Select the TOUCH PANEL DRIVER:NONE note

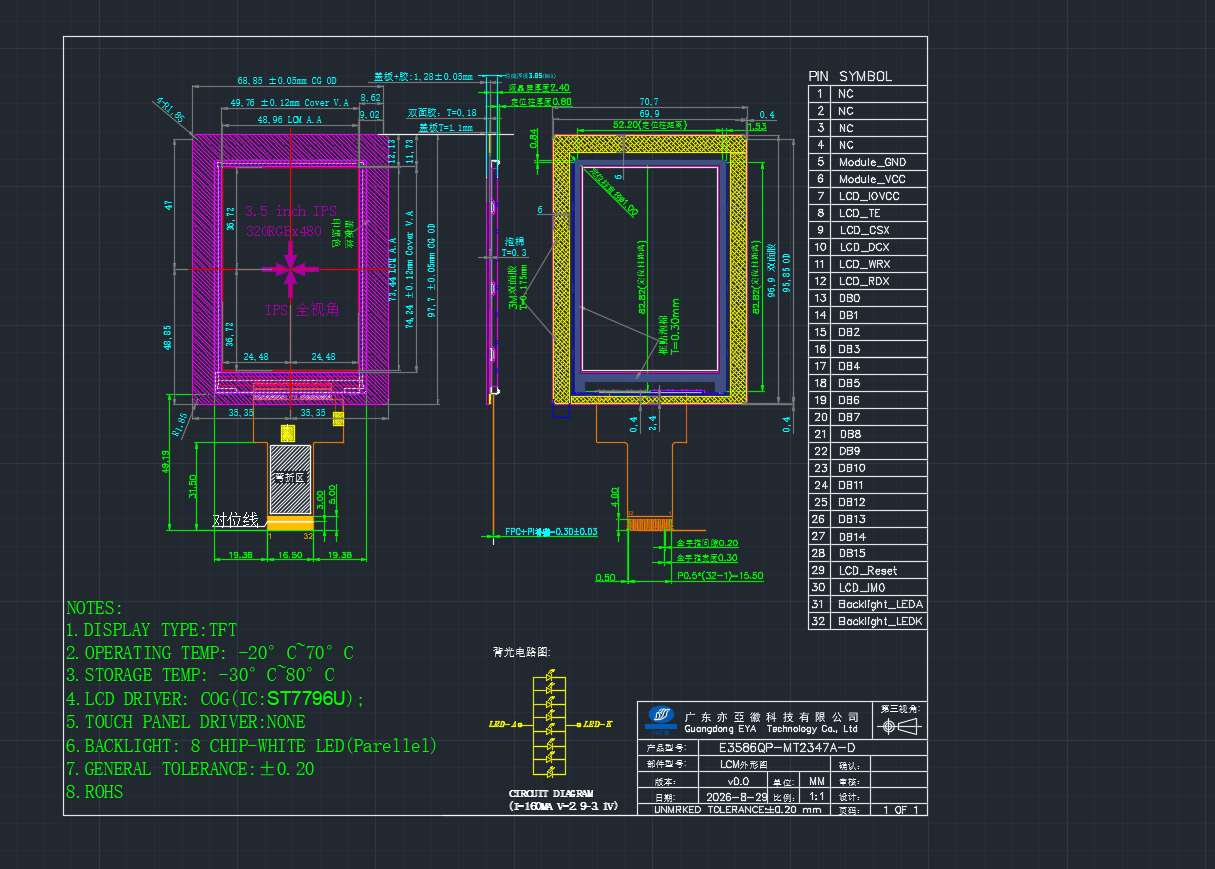pyautogui.click(x=186, y=722)
